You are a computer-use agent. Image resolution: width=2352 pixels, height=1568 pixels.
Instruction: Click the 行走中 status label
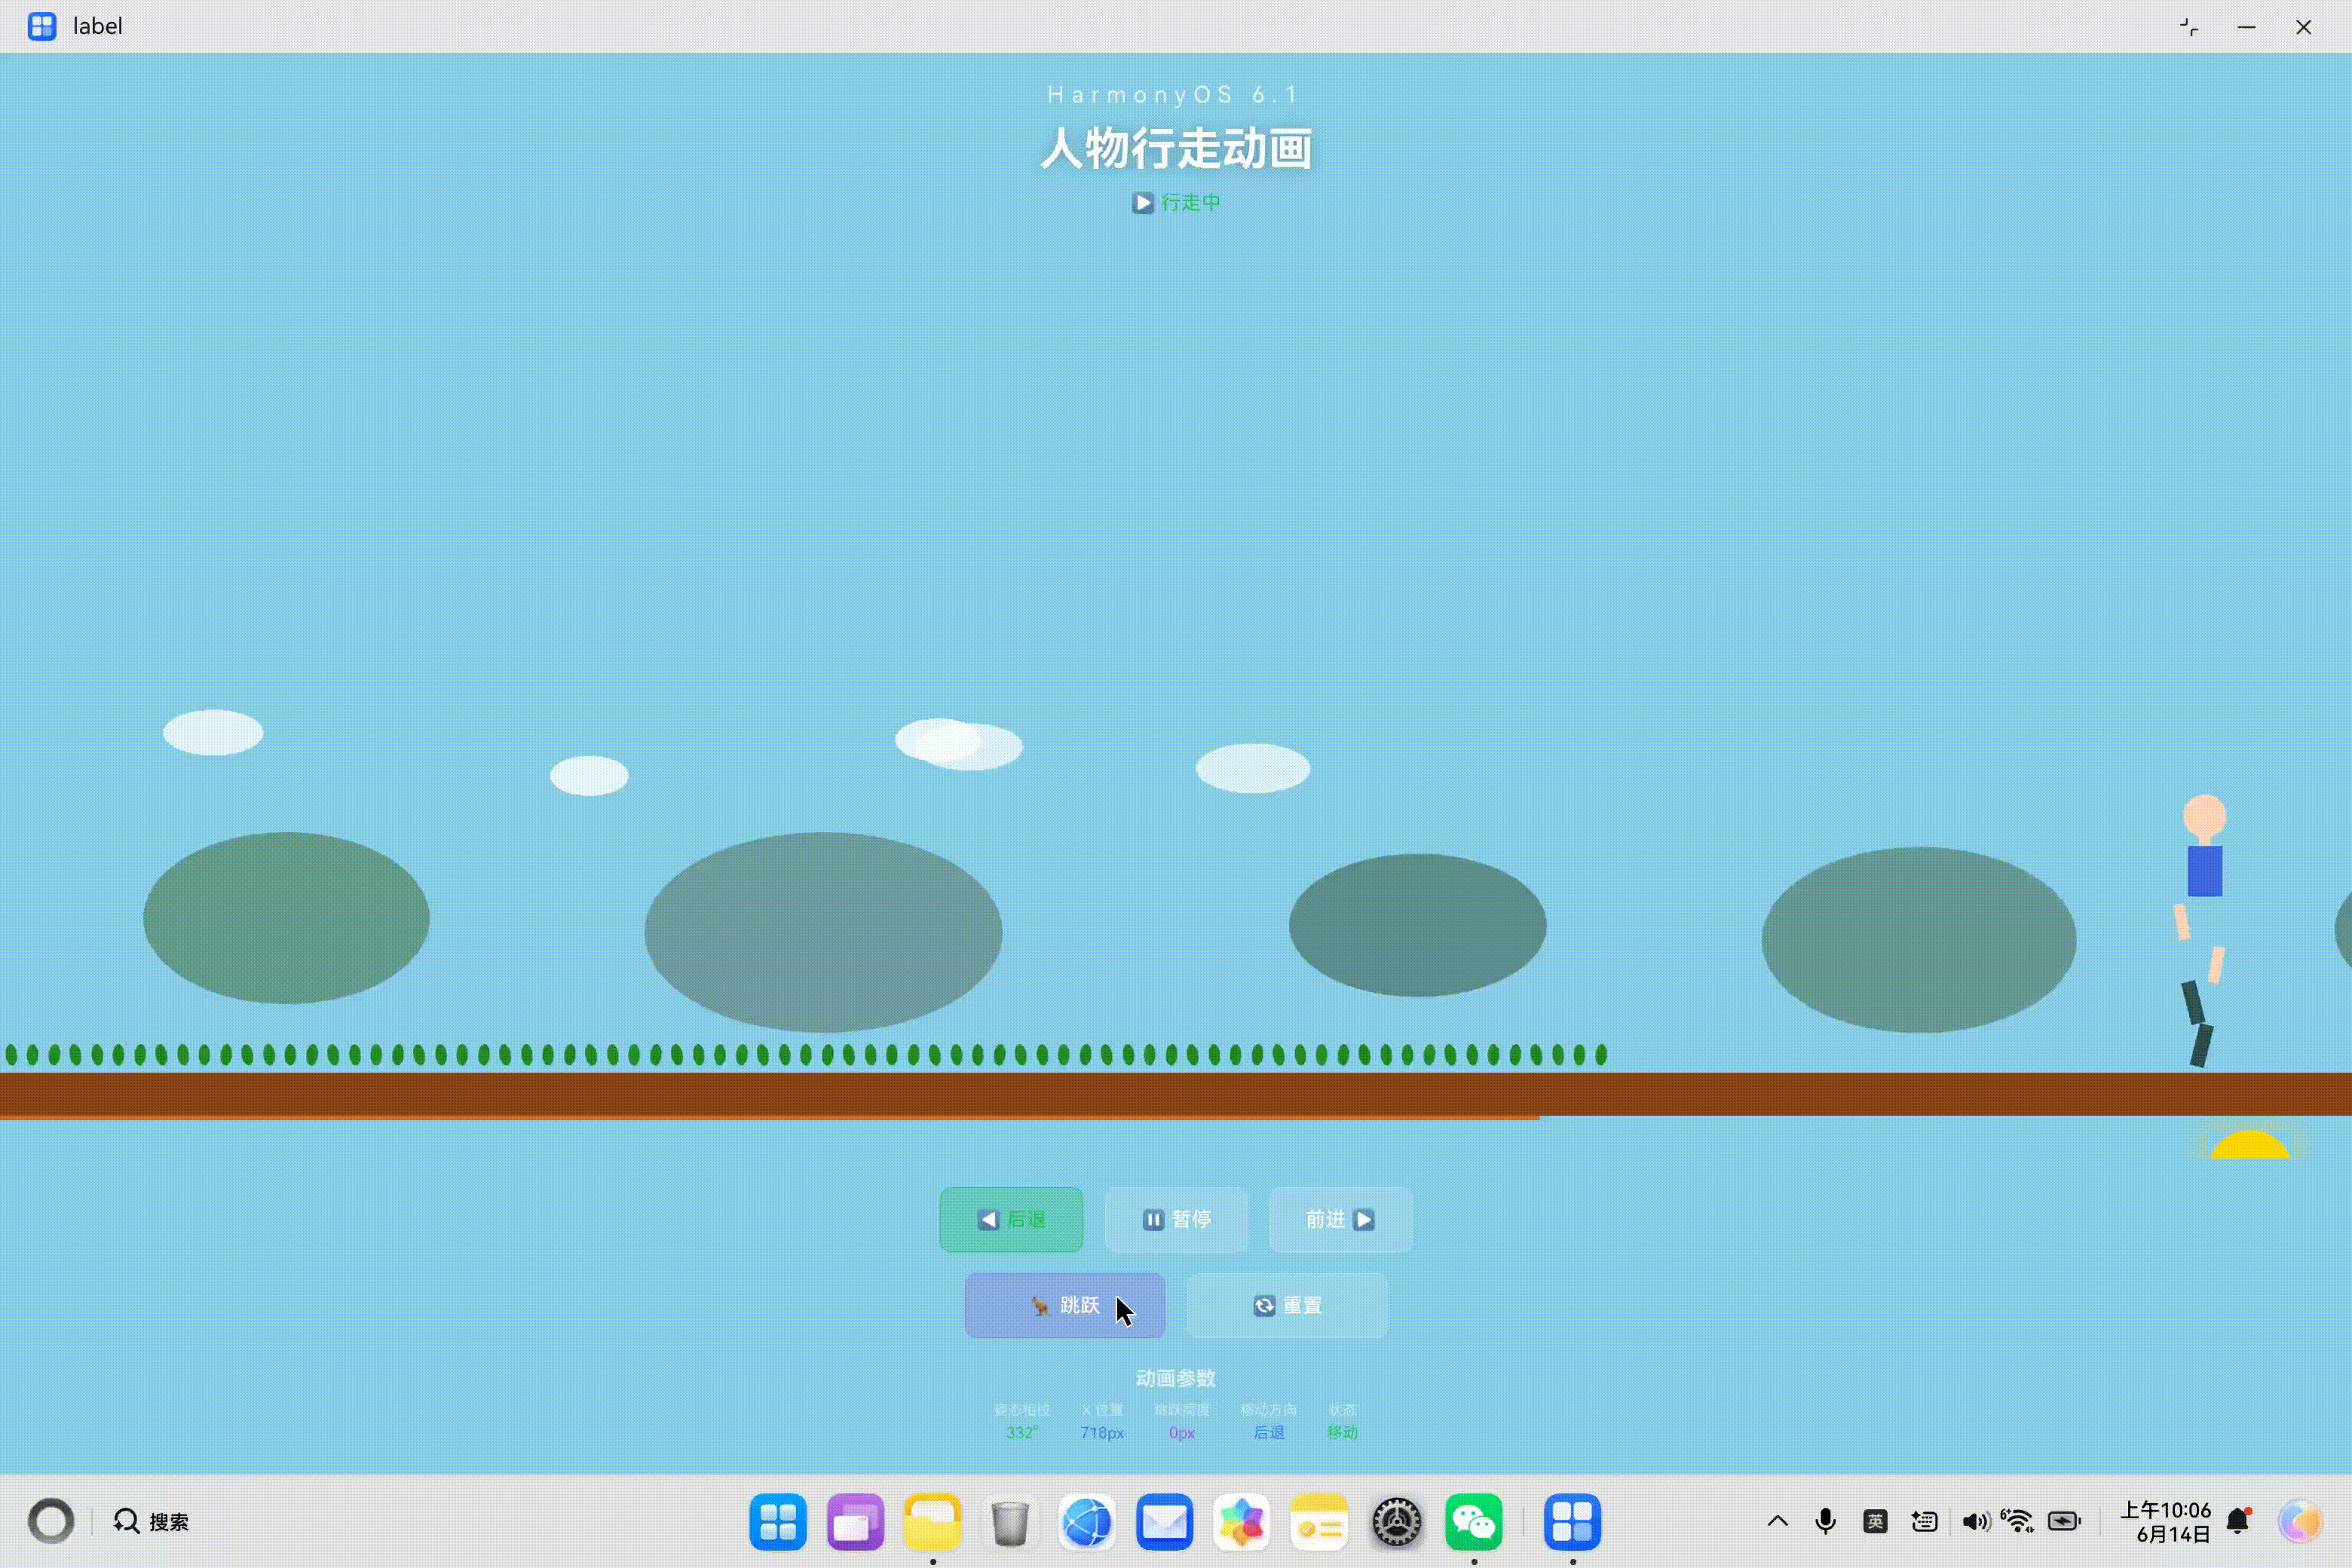pyautogui.click(x=1176, y=202)
